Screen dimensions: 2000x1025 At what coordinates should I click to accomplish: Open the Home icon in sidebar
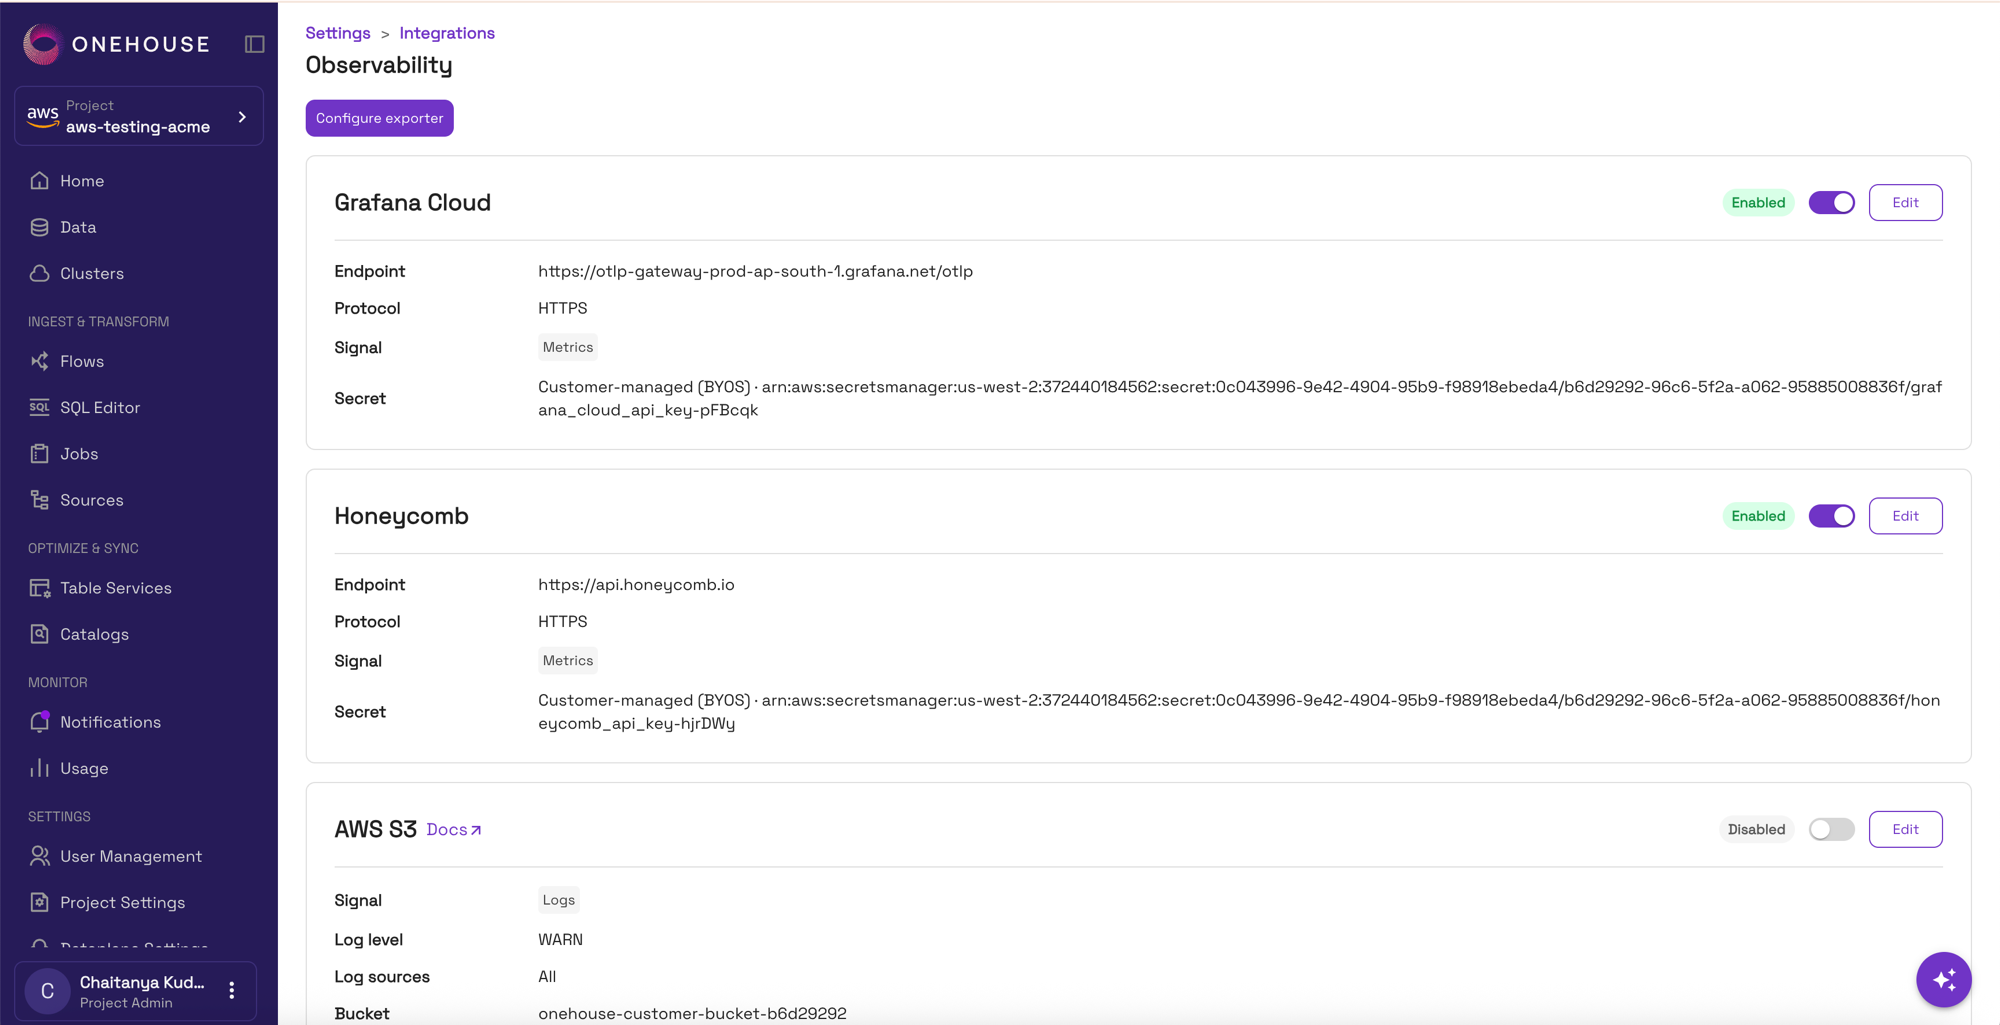pyautogui.click(x=40, y=181)
